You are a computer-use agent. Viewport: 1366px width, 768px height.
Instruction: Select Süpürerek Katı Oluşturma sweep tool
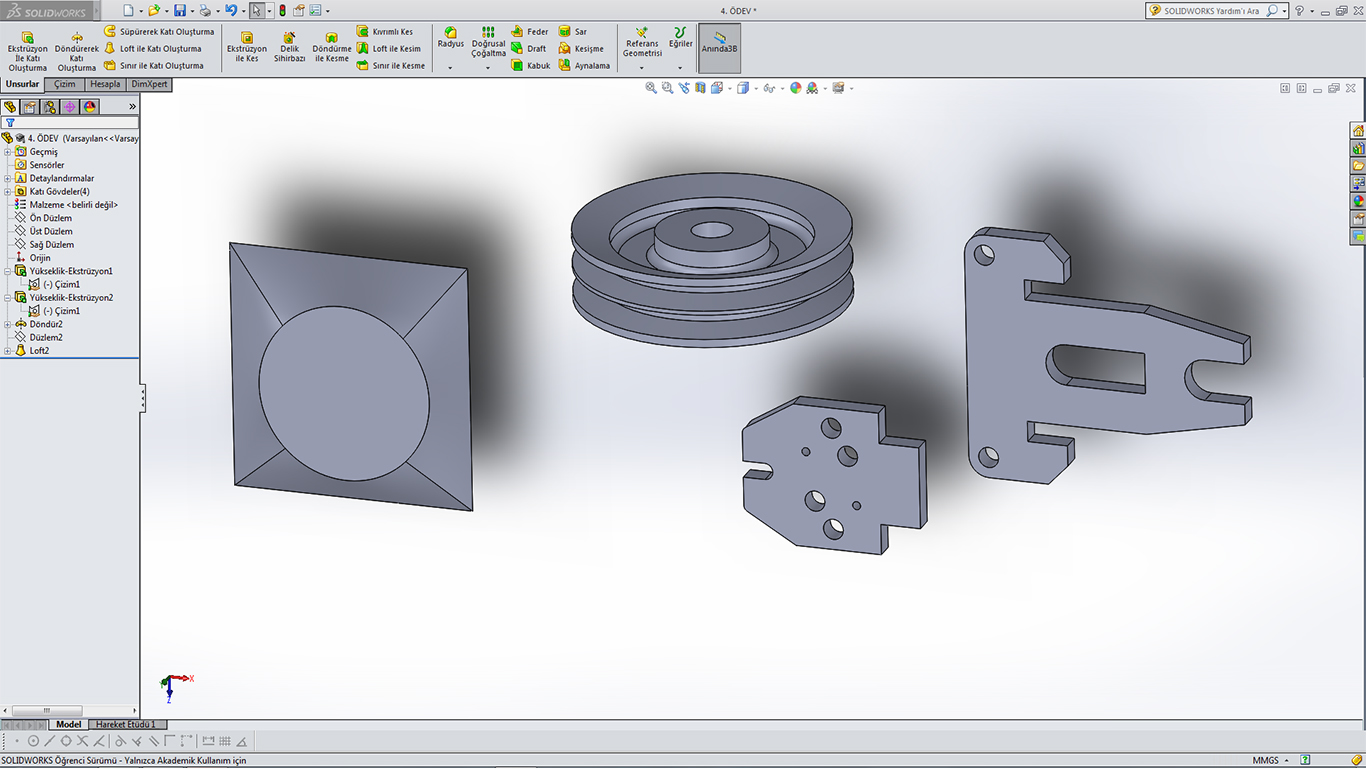[159, 32]
